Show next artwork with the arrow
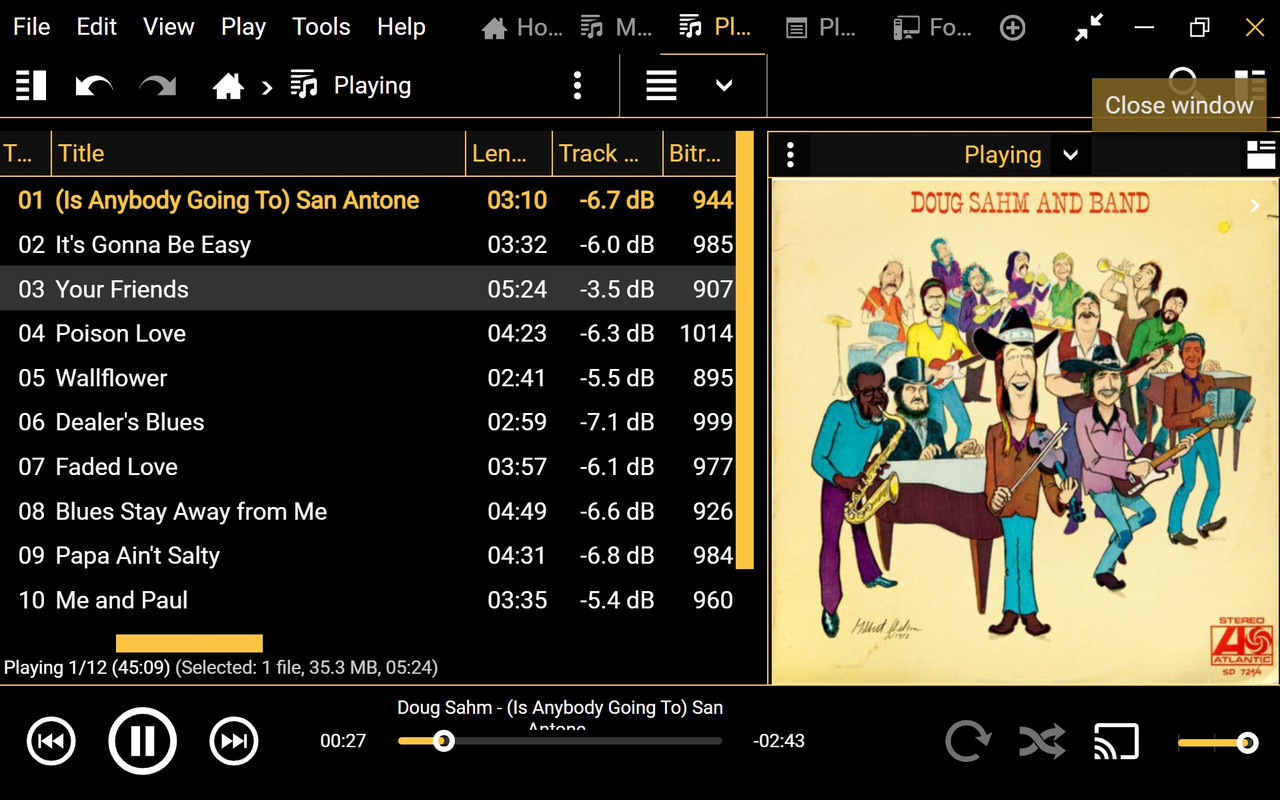1280x800 pixels. point(1255,205)
